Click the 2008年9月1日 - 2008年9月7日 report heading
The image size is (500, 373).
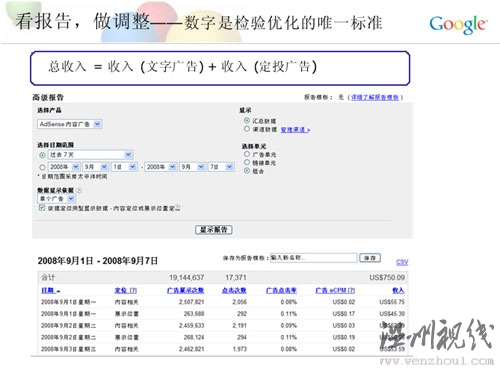point(98,261)
